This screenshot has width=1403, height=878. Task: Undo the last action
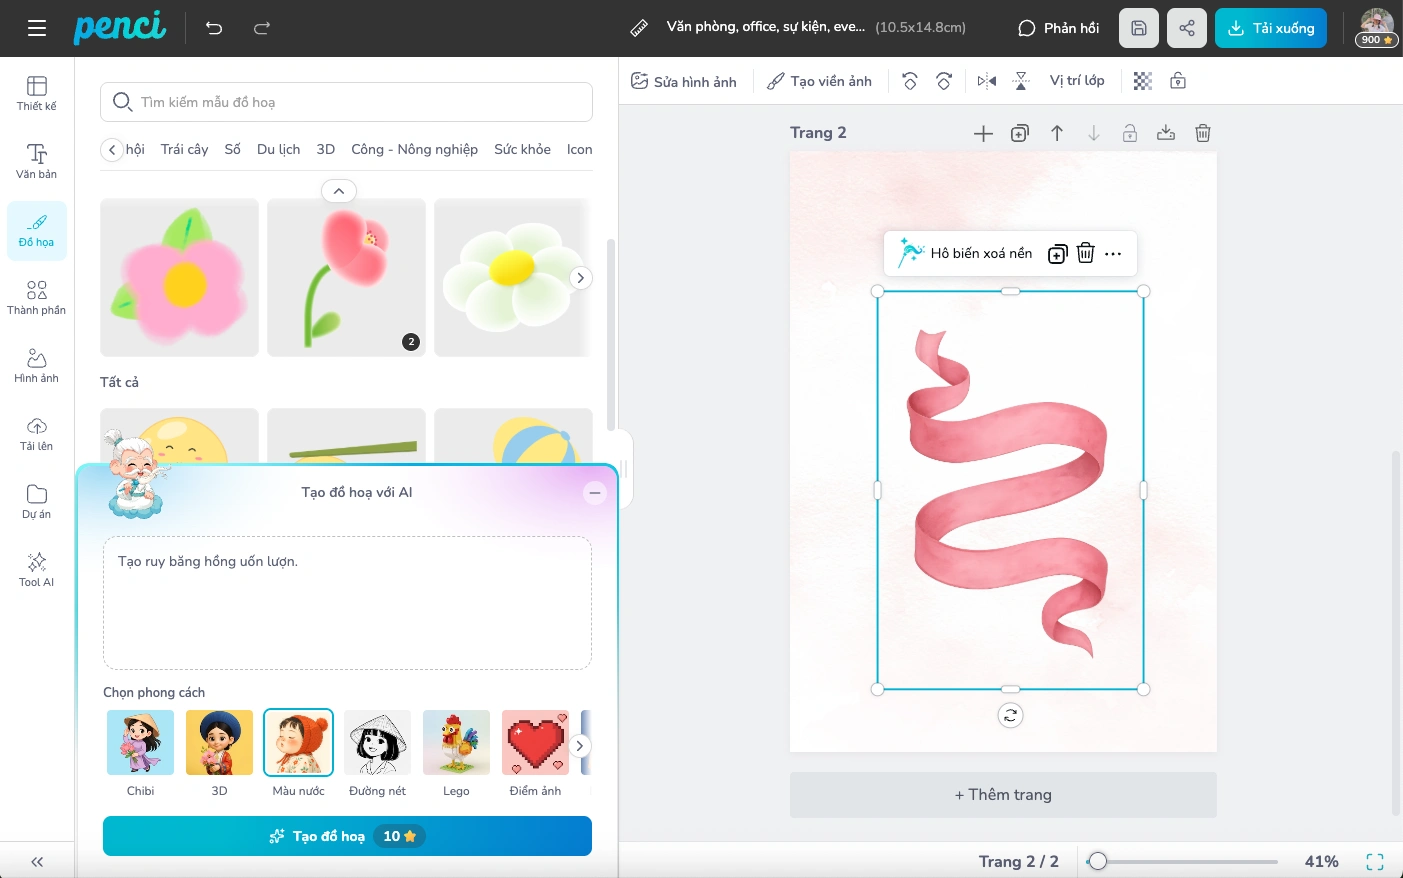(x=214, y=28)
